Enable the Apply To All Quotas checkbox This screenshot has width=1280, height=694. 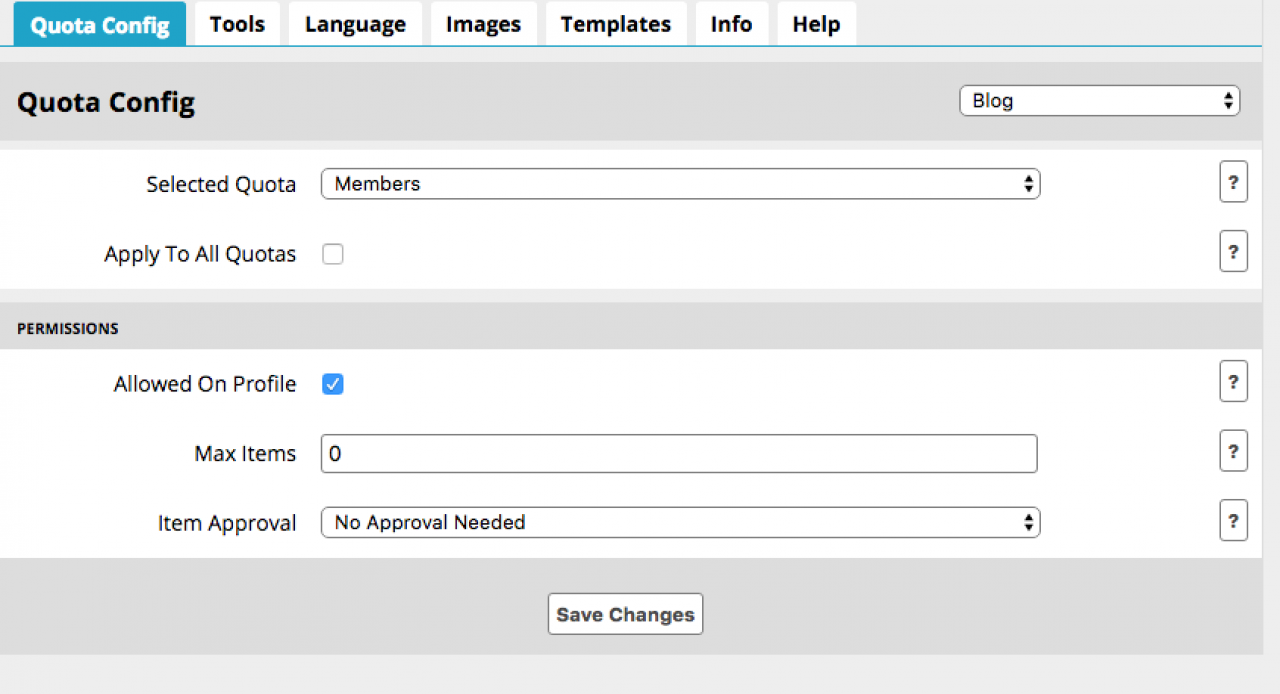(333, 255)
